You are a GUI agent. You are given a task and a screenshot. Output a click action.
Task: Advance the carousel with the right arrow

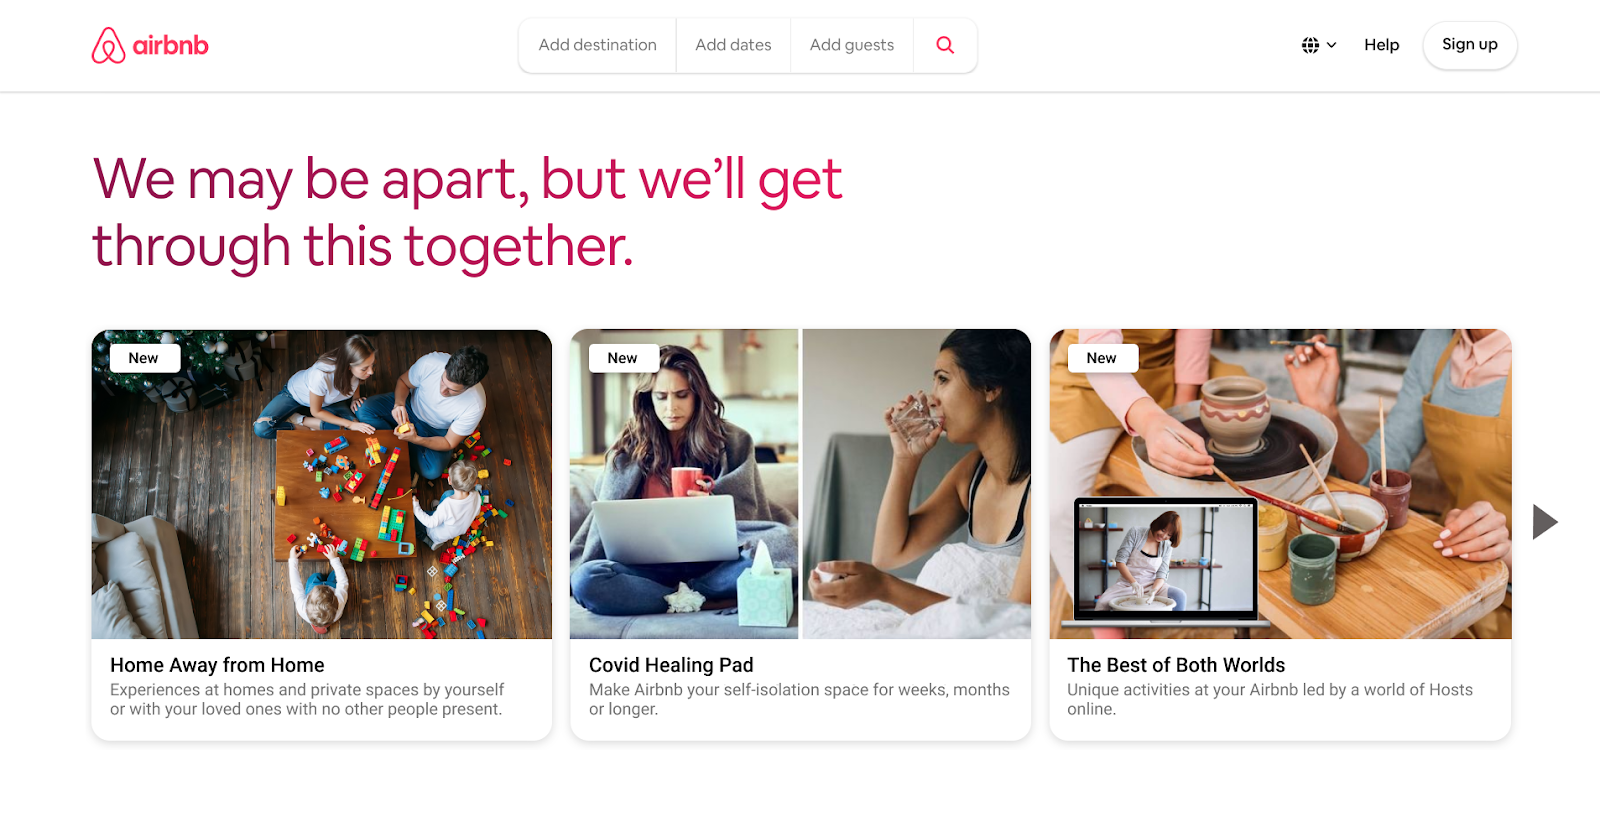click(1545, 522)
